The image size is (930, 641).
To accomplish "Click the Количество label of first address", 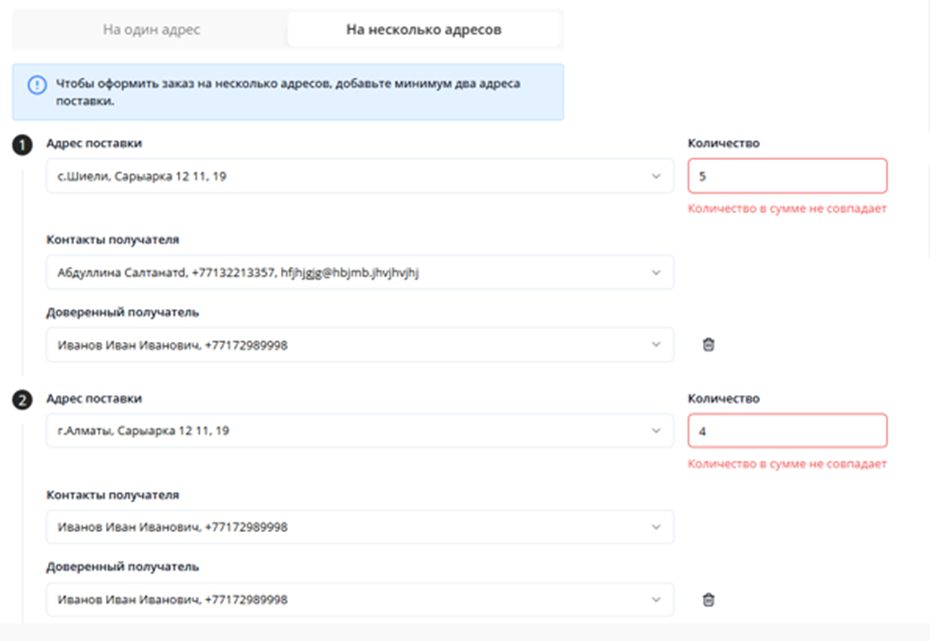I will (x=724, y=143).
